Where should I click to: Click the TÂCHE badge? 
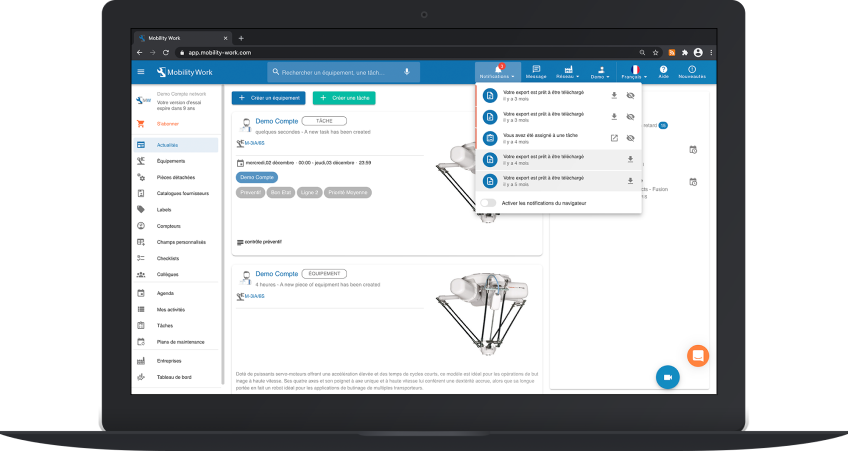pyautogui.click(x=324, y=121)
